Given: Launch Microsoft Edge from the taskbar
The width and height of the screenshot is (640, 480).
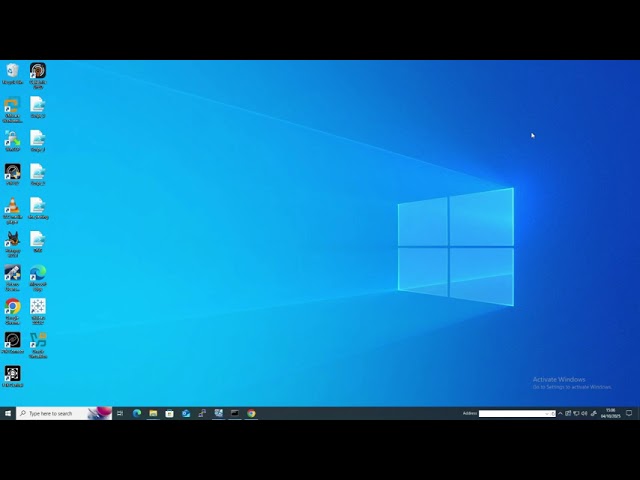Looking at the screenshot, I should (x=137, y=413).
